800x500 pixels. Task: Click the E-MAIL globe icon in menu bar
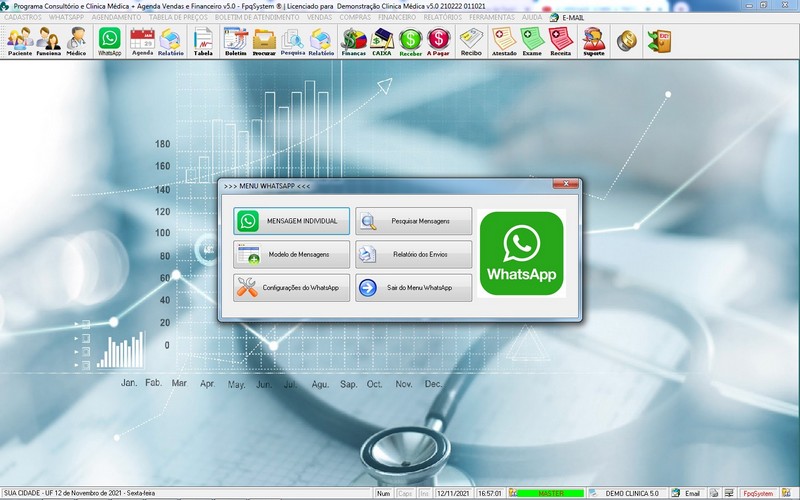[x=554, y=17]
